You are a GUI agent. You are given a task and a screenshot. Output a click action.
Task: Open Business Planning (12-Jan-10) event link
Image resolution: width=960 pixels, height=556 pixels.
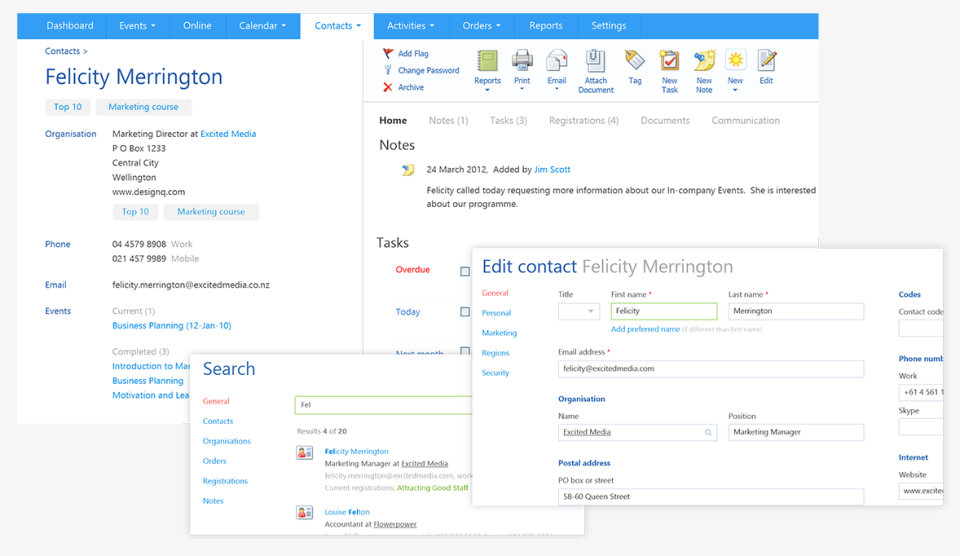[171, 326]
